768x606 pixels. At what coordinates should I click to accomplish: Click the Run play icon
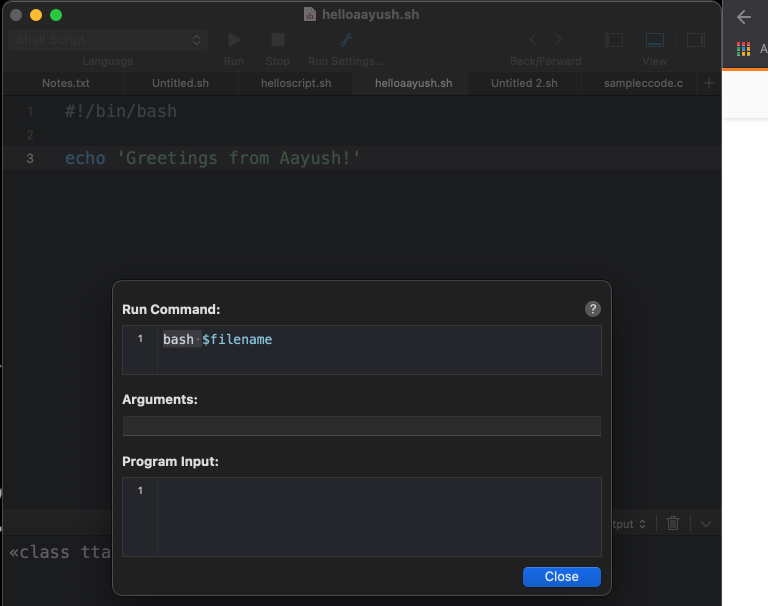[234, 40]
